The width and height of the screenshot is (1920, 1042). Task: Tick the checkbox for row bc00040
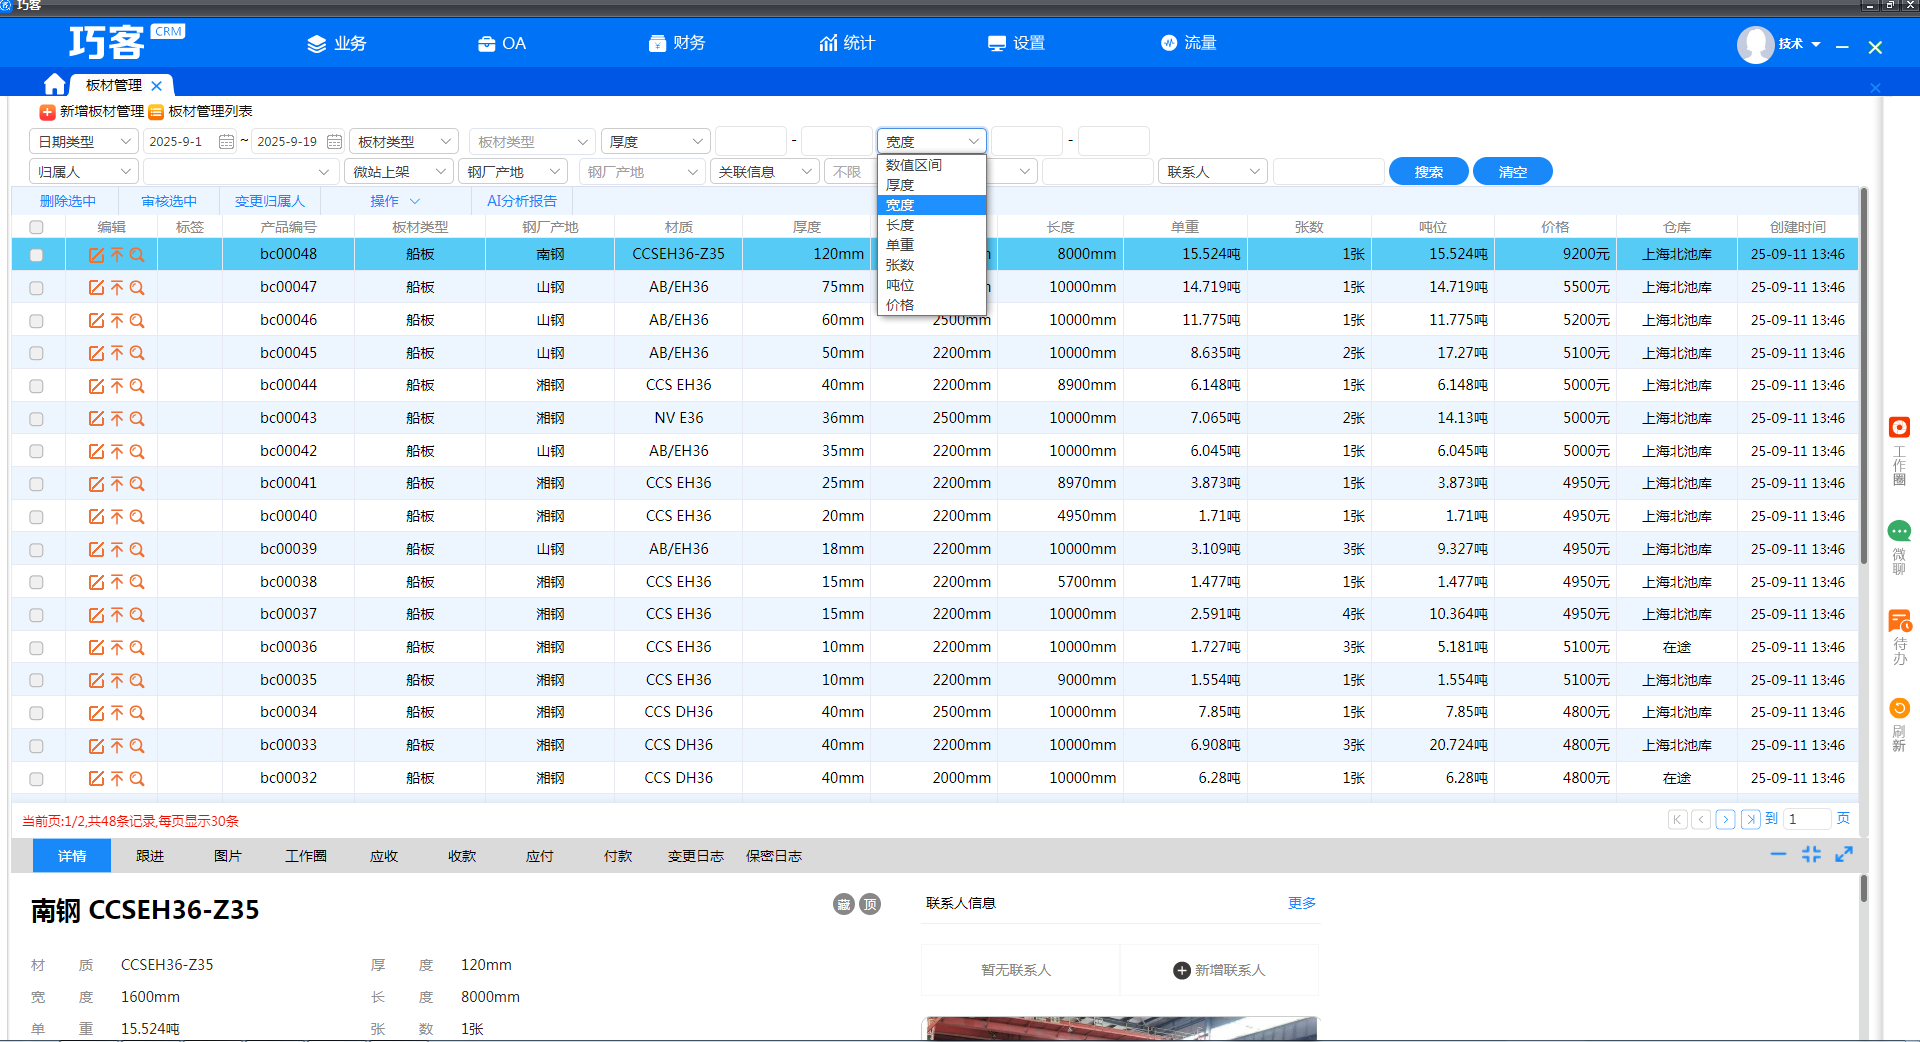tap(37, 517)
